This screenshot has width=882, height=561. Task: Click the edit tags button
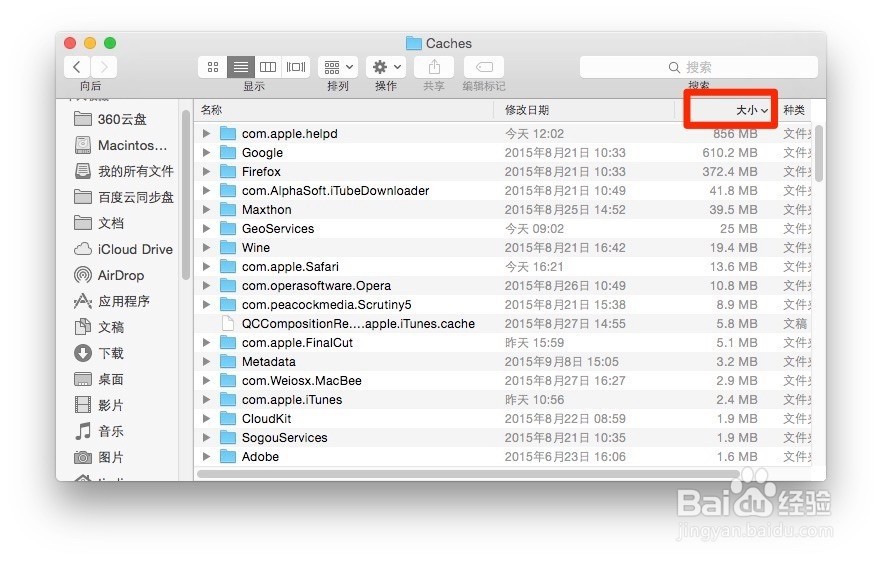[484, 67]
